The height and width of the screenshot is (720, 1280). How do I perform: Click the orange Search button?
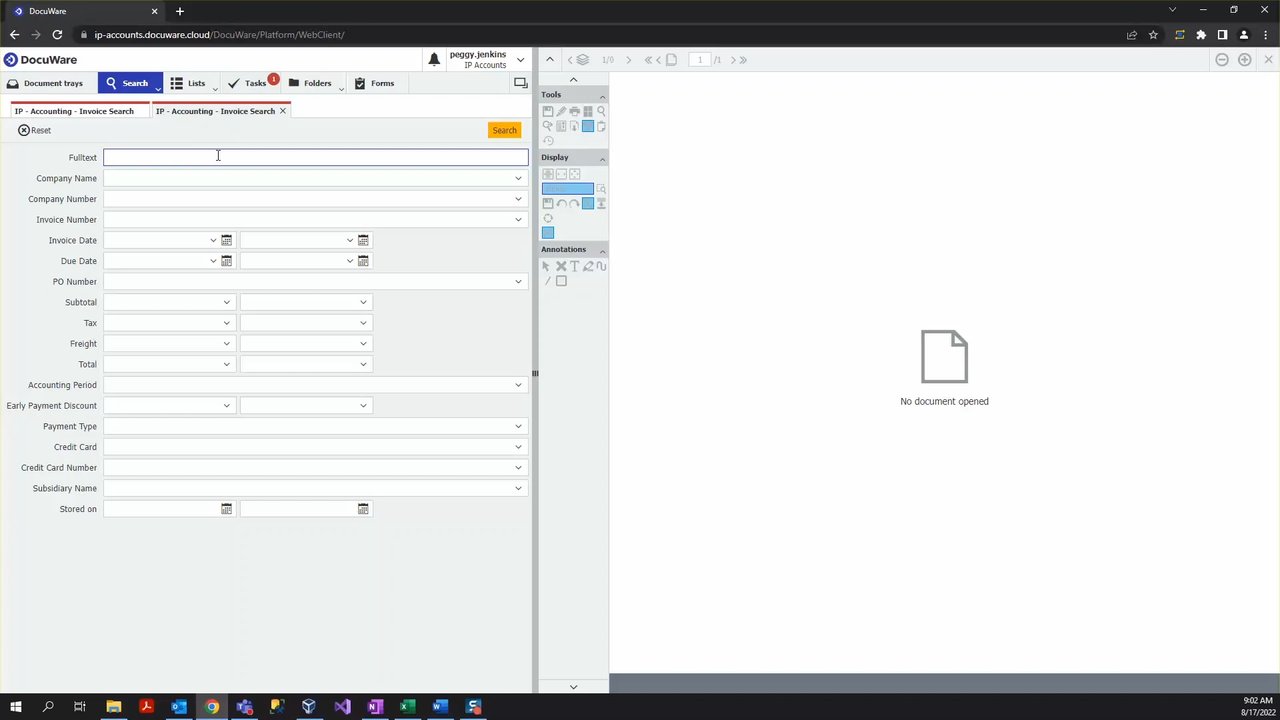click(504, 130)
